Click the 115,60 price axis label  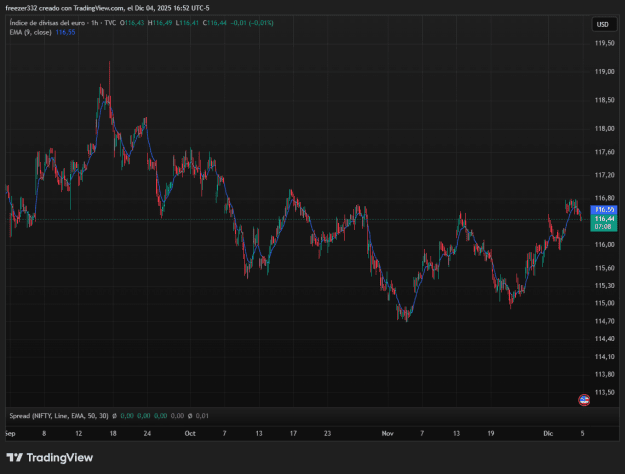point(604,268)
